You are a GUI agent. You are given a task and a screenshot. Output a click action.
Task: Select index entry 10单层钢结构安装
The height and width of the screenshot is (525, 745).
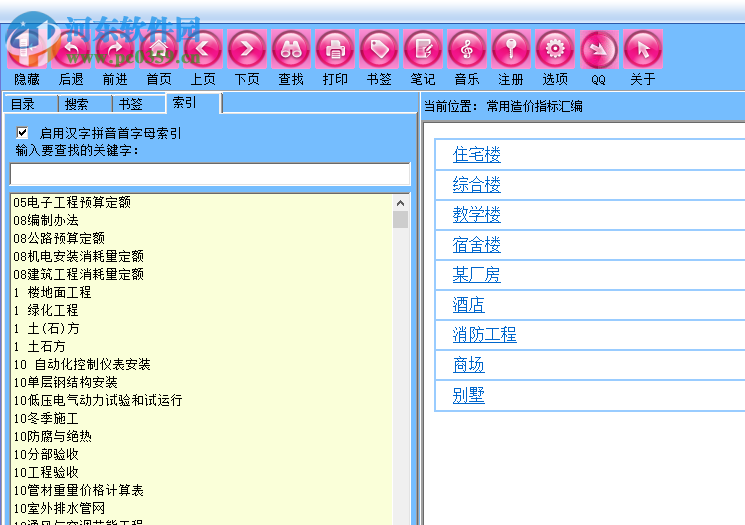tap(66, 383)
